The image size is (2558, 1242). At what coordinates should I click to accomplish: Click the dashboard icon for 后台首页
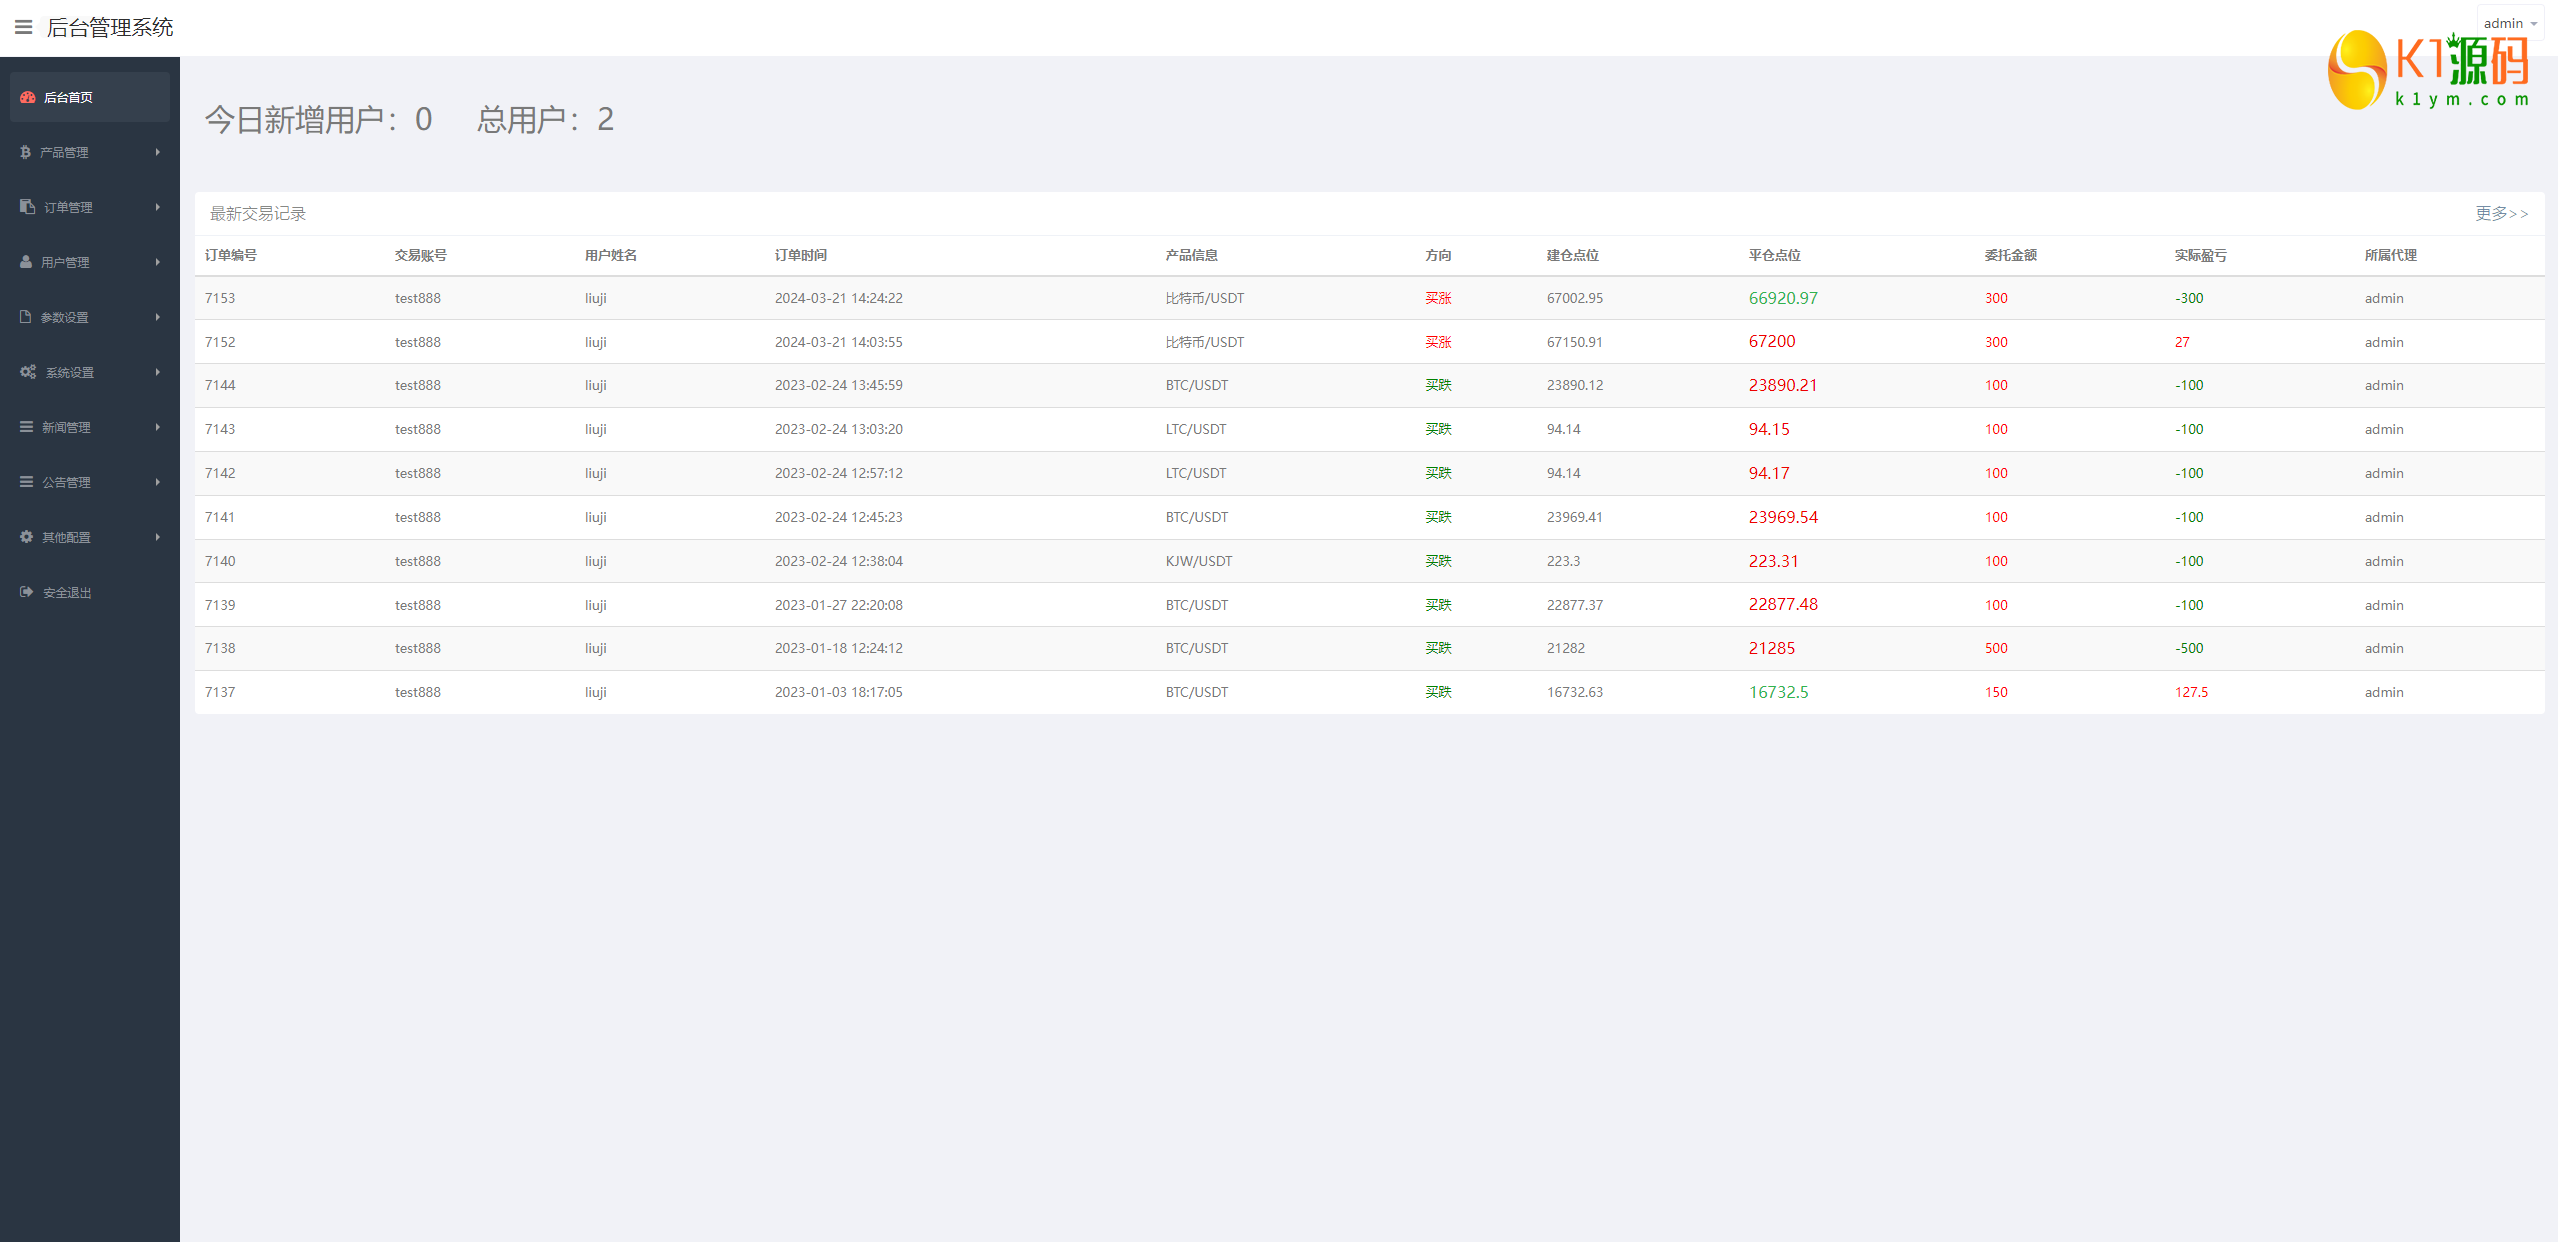(x=28, y=97)
